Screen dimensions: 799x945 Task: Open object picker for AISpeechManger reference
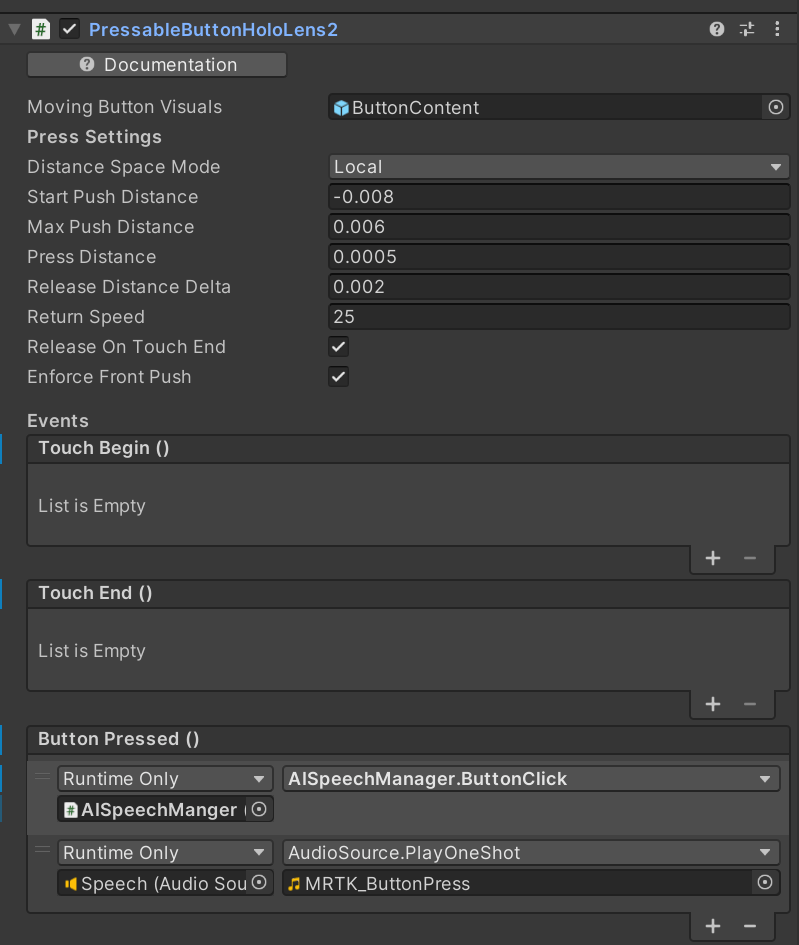point(259,809)
